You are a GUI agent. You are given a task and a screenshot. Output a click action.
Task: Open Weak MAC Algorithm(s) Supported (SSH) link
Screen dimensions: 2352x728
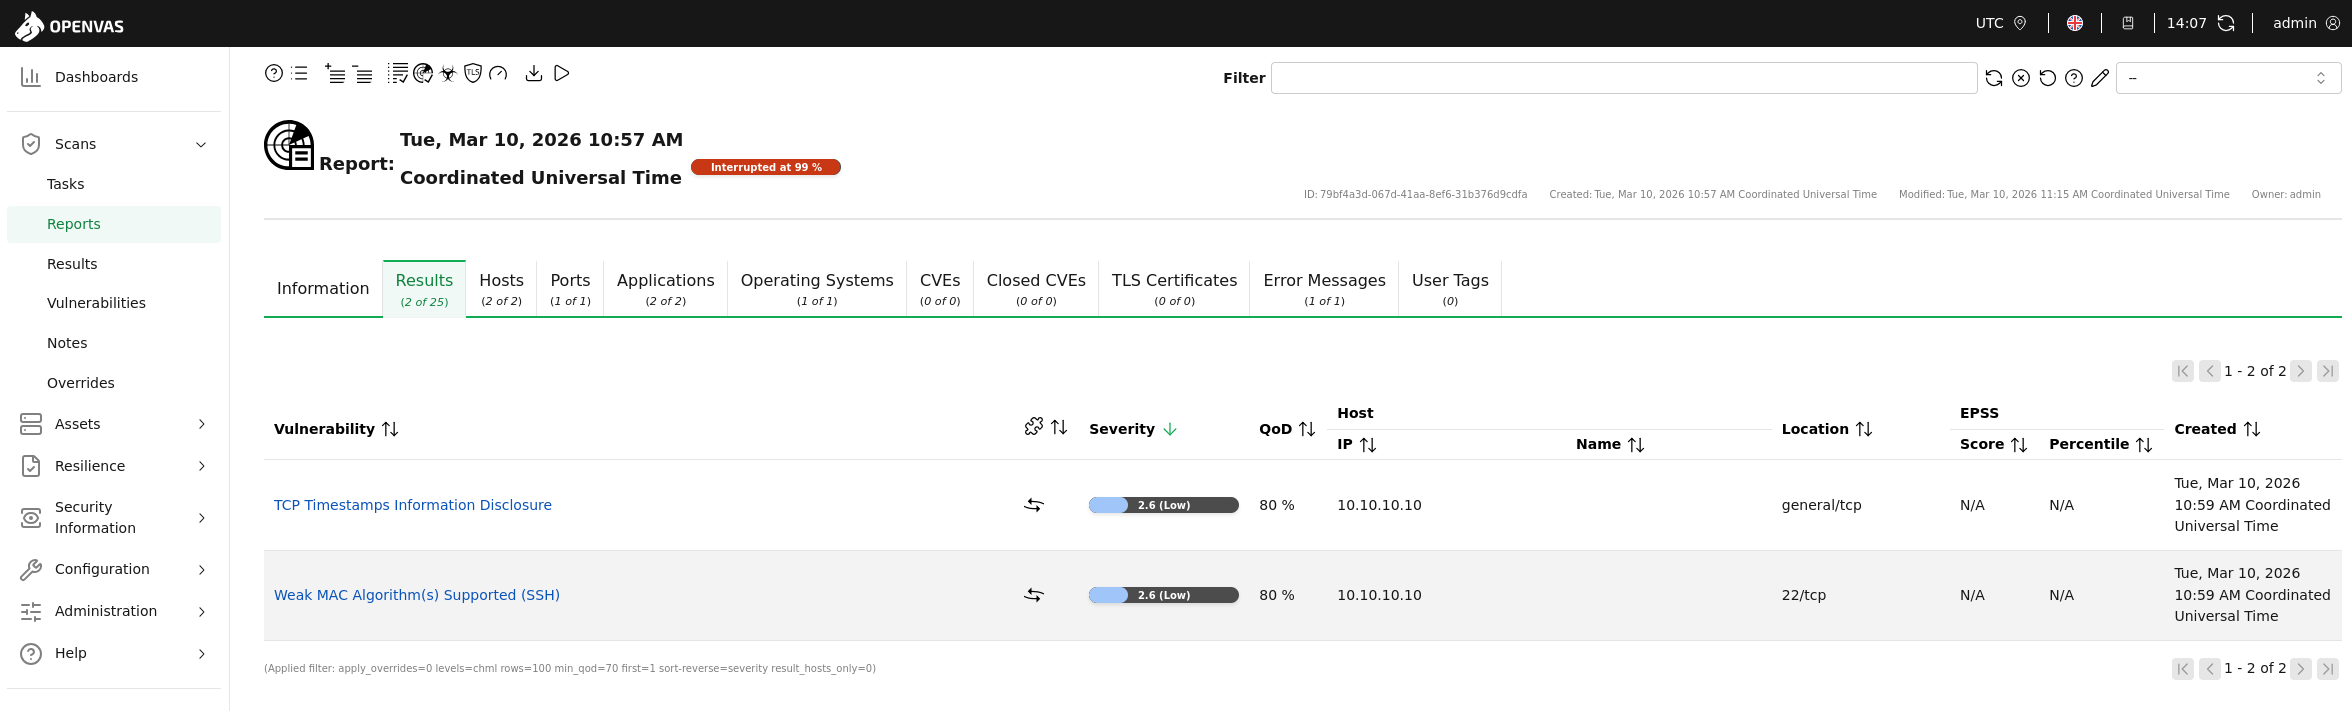[x=417, y=595]
